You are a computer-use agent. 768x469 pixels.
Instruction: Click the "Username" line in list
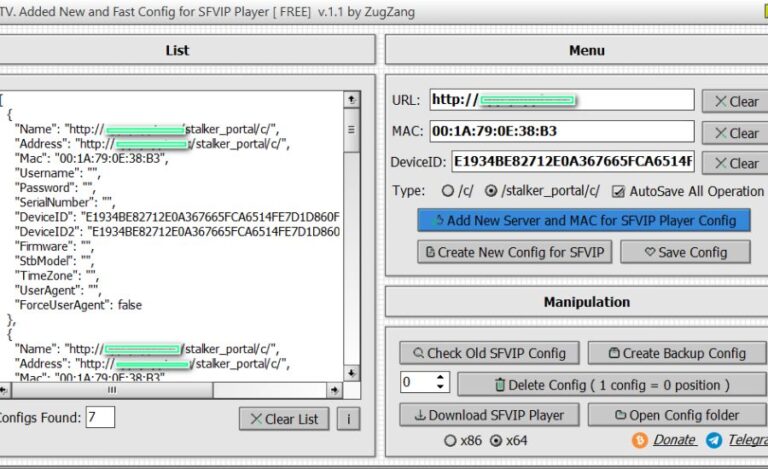point(57,173)
